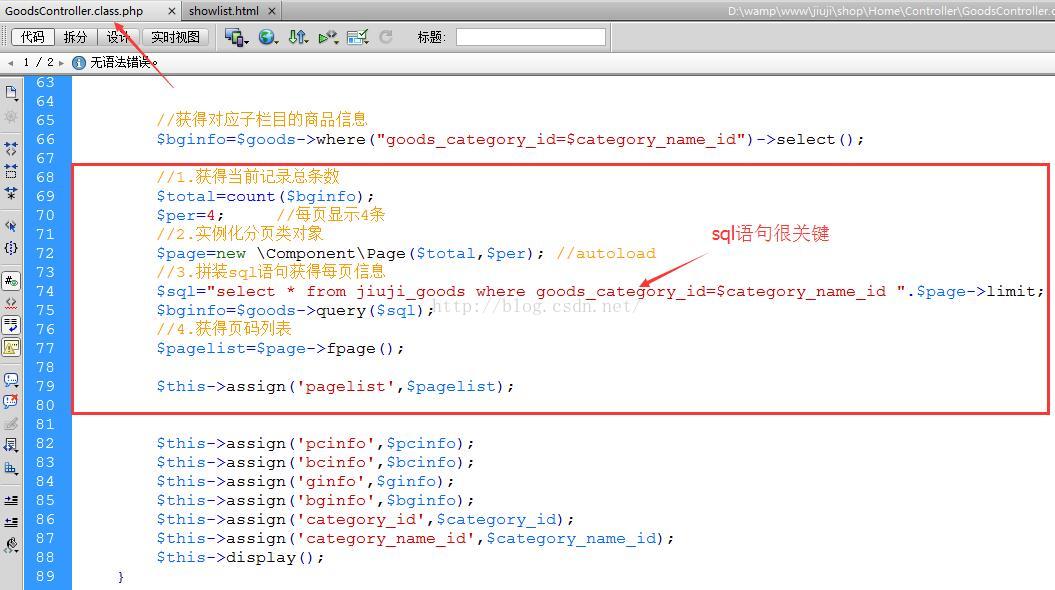Click the $pagelist=$page->fpage(); line
This screenshot has height=590, width=1055.
(x=280, y=348)
